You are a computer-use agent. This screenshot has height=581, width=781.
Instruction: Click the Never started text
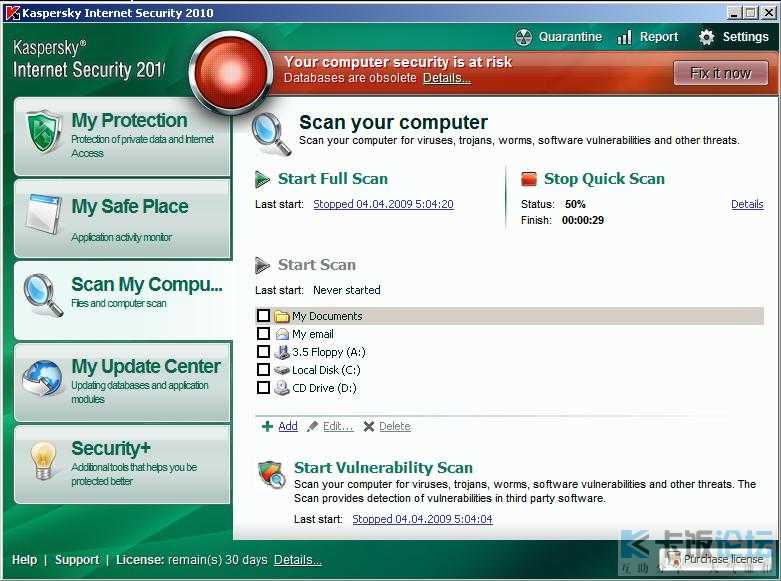(x=347, y=290)
